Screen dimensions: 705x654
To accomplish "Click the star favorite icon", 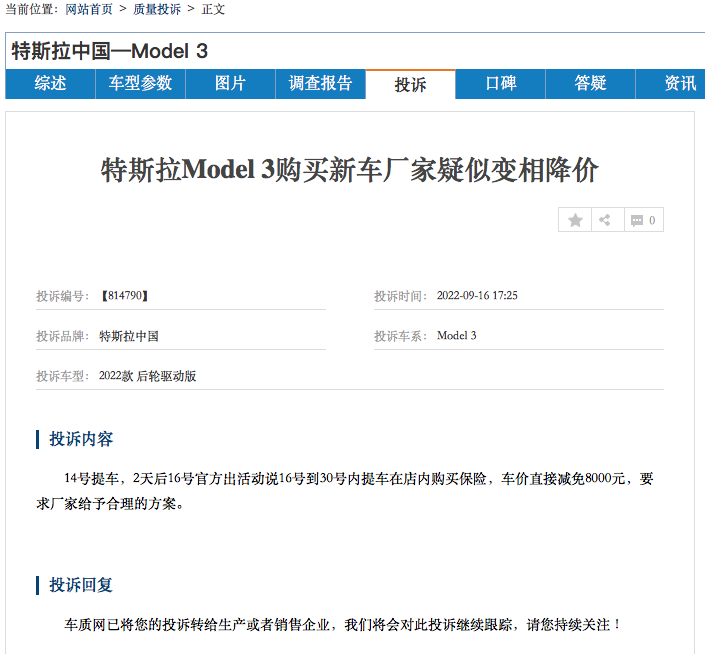I will (575, 220).
